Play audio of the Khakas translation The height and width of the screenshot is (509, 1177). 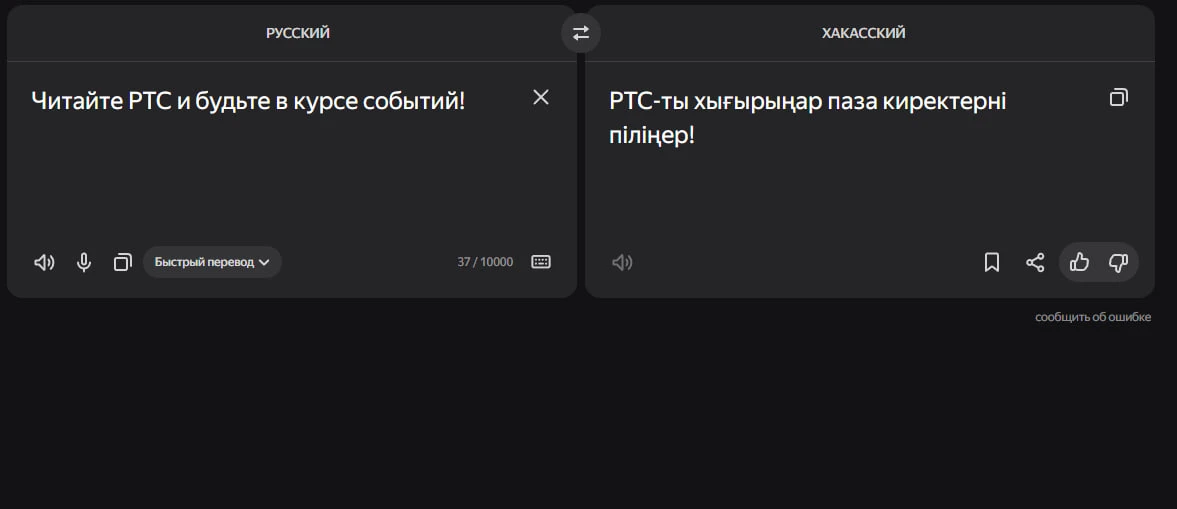pyautogui.click(x=622, y=263)
